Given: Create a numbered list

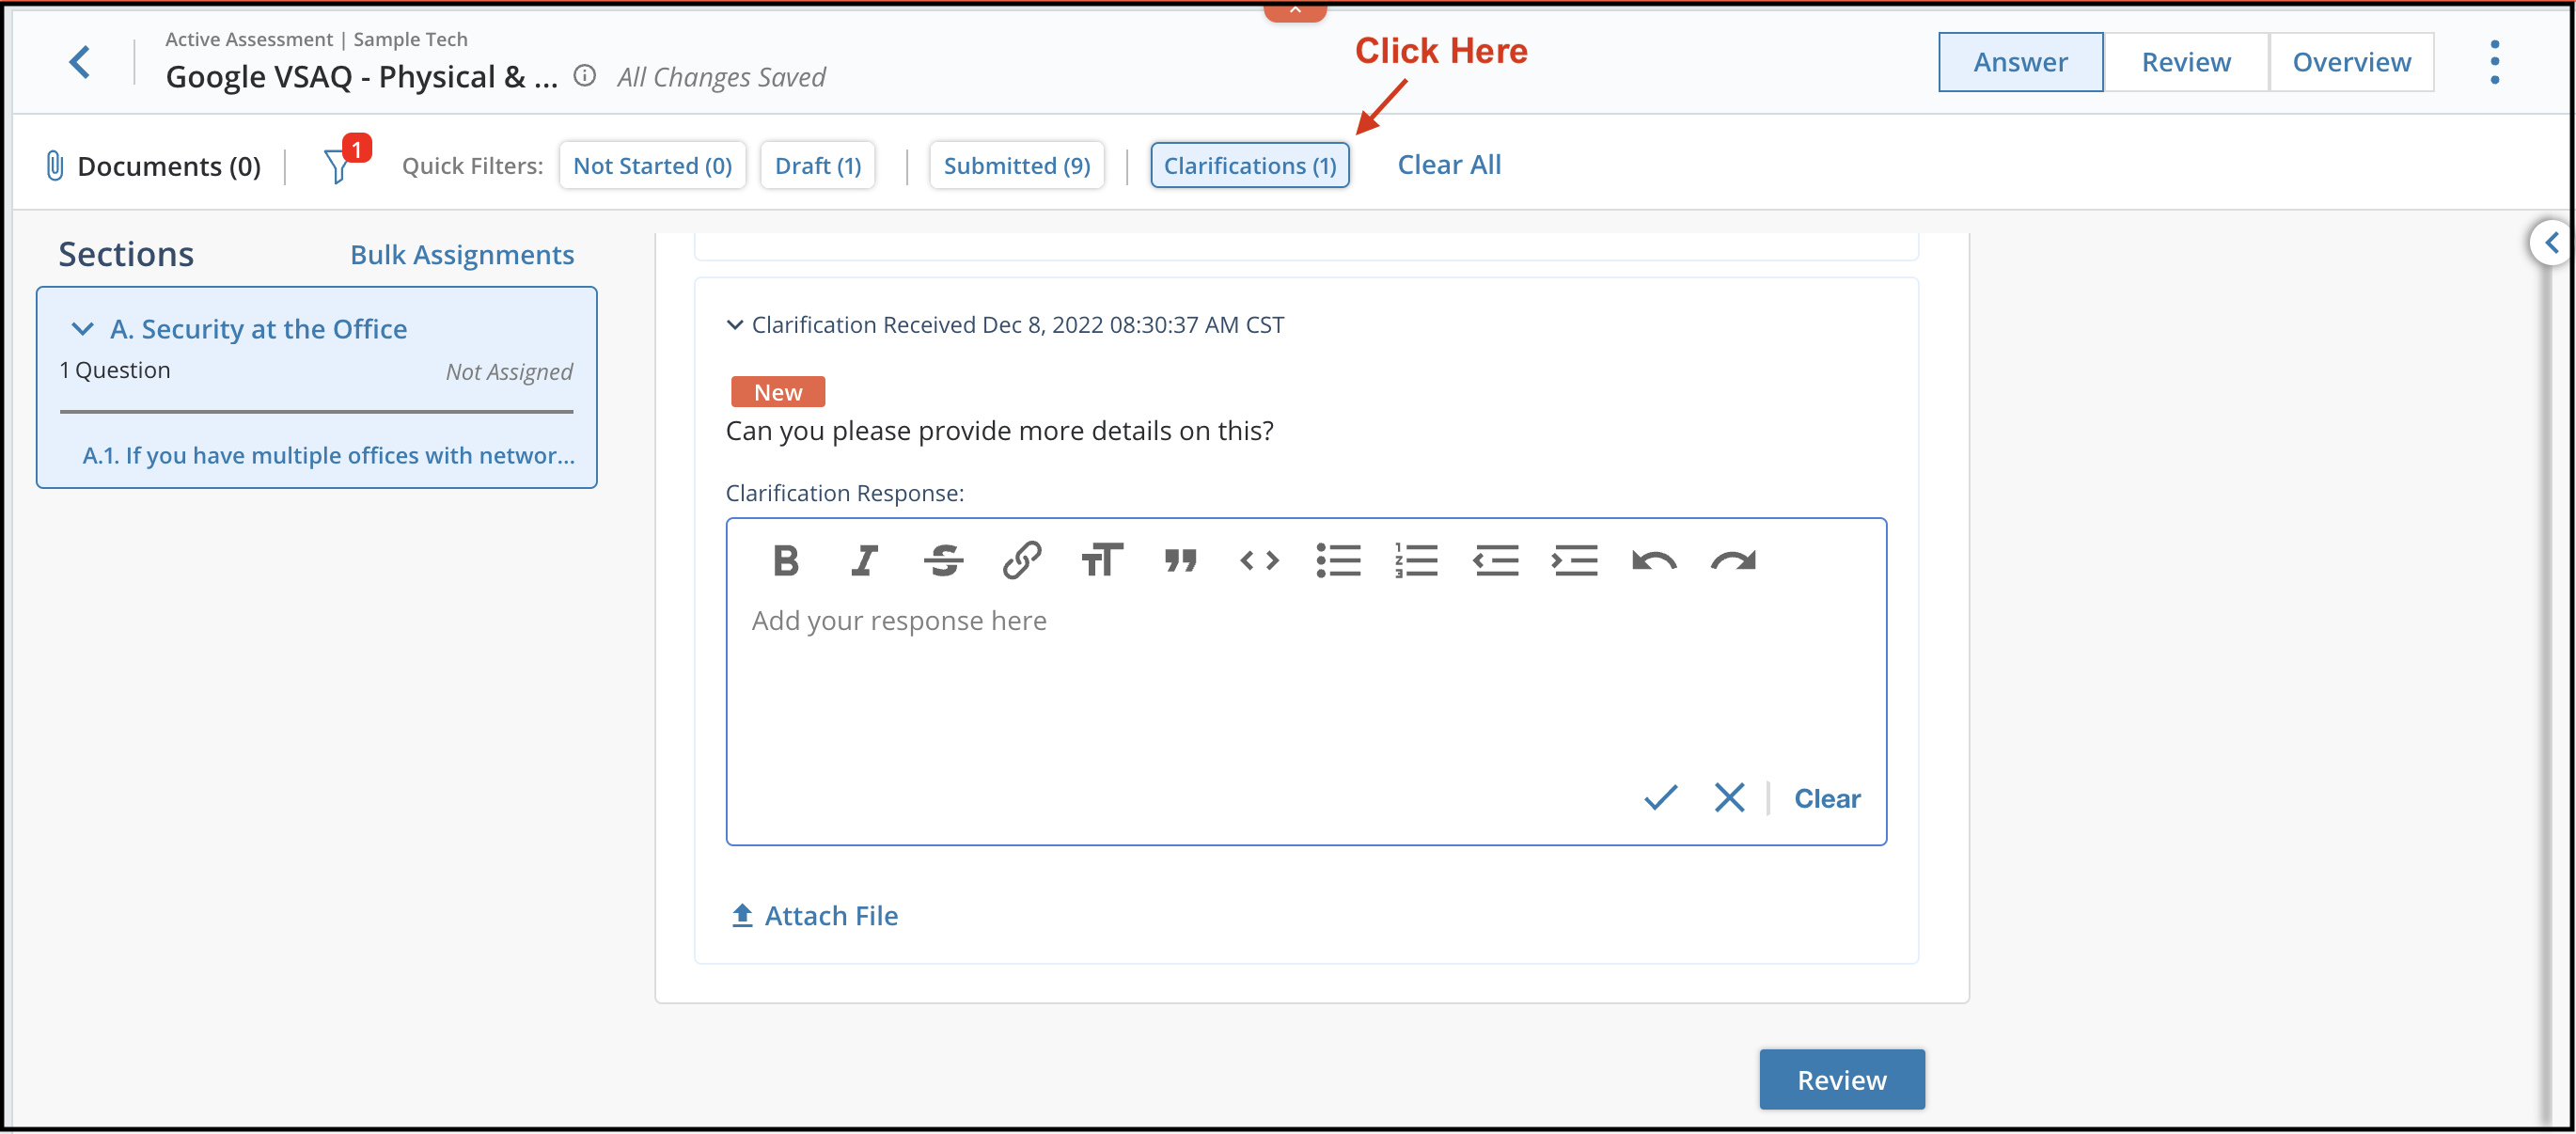Looking at the screenshot, I should pos(1416,561).
